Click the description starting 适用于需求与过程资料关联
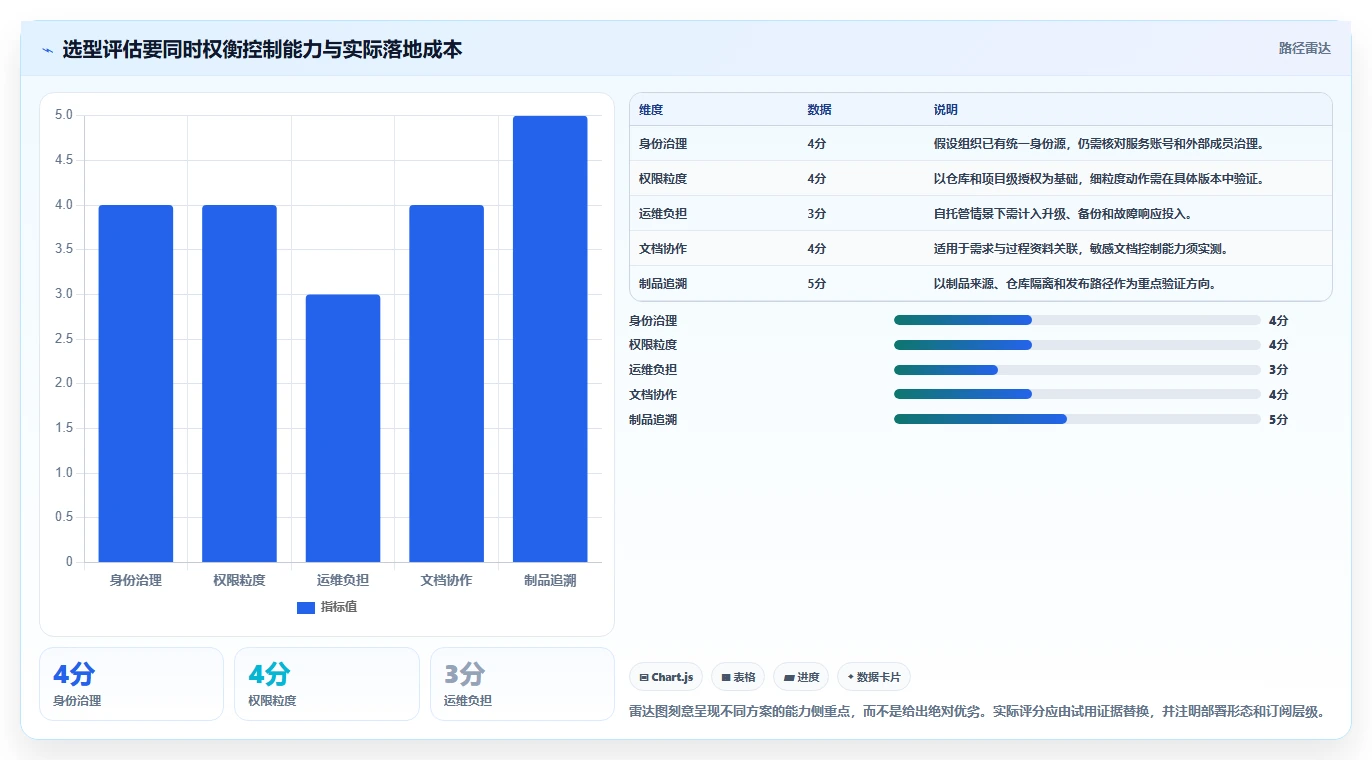This screenshot has height=760, width=1372. point(1081,249)
